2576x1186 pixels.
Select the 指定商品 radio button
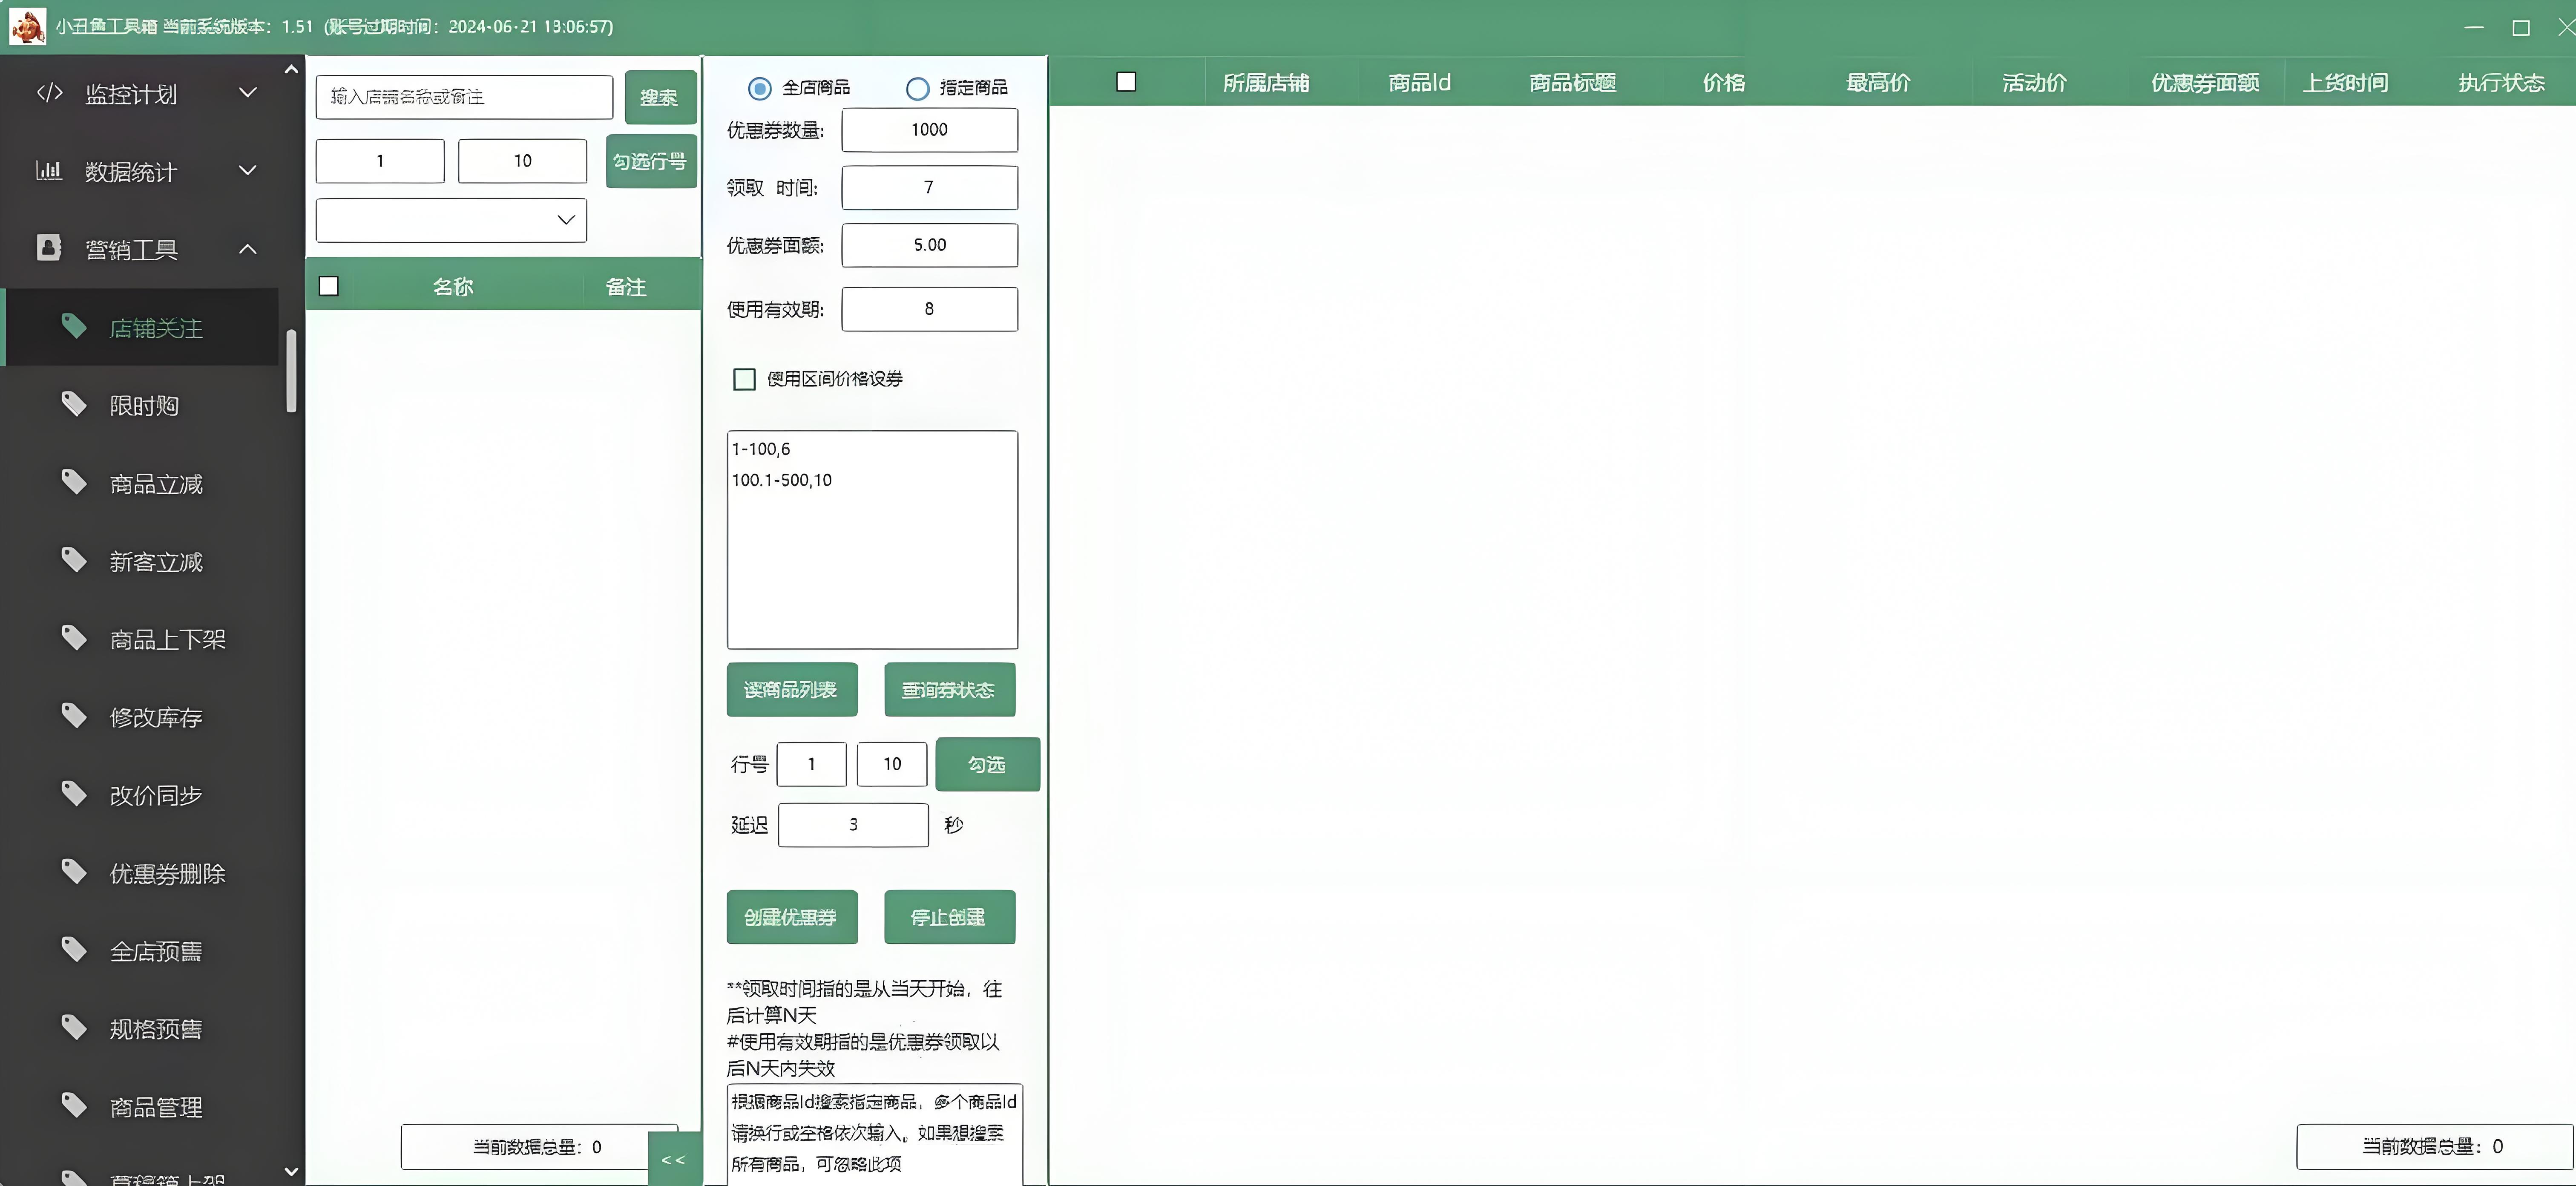(x=917, y=88)
